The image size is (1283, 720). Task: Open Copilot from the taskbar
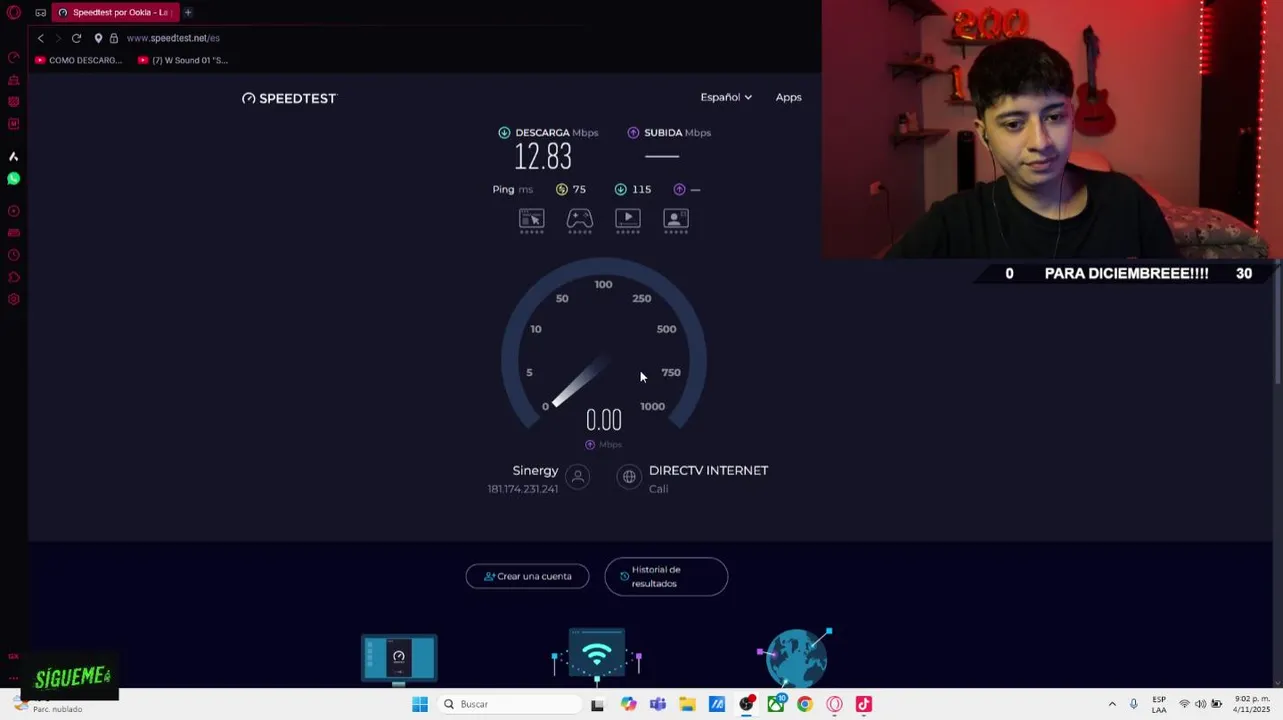[x=628, y=704]
